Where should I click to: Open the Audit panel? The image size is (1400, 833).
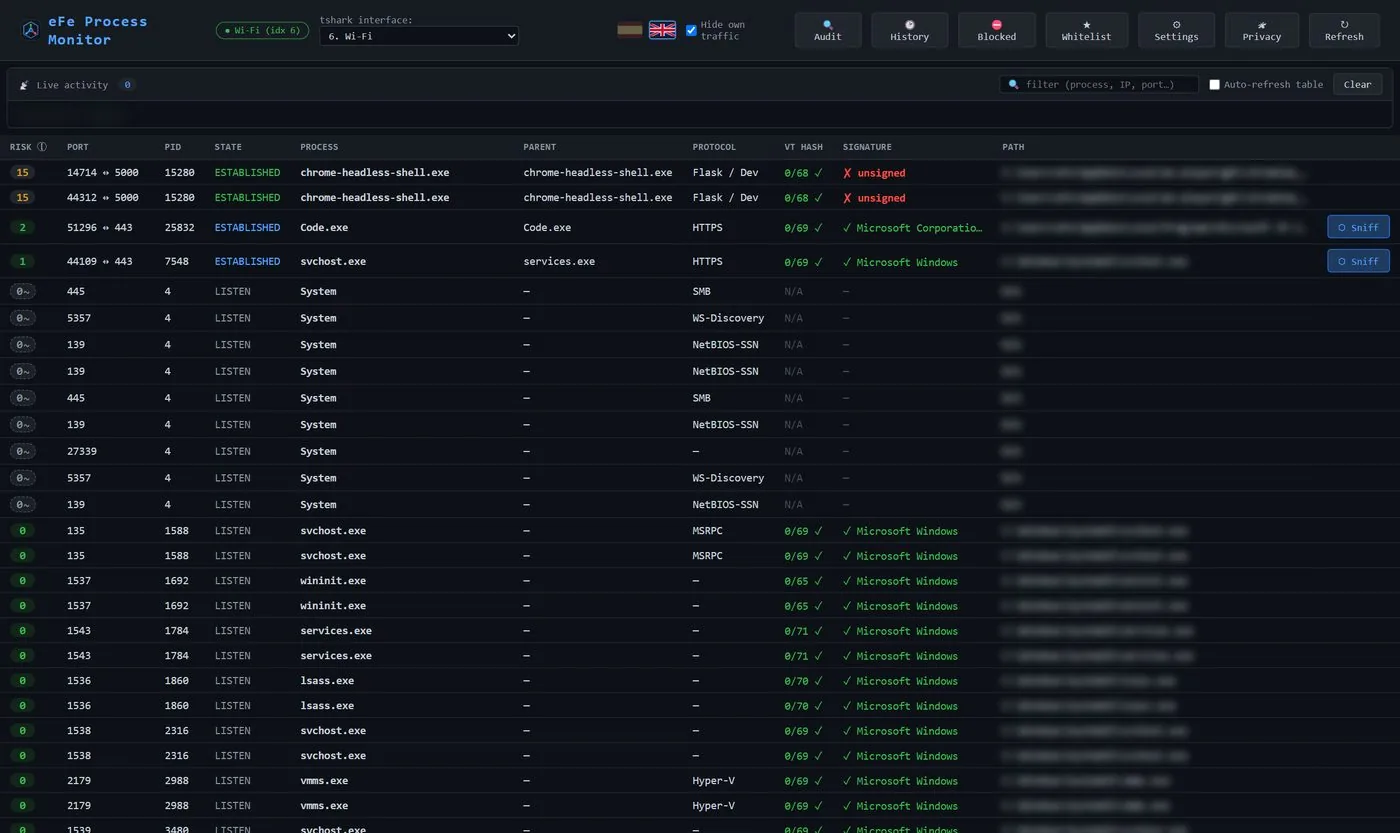828,30
